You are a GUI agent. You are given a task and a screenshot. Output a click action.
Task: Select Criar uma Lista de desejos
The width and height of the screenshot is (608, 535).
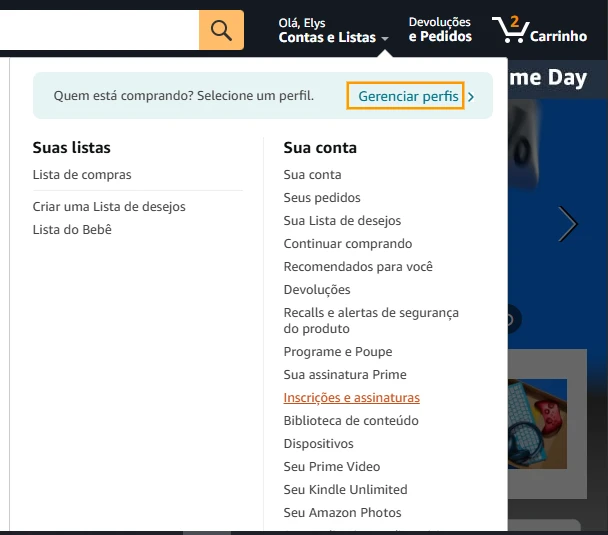tap(109, 207)
